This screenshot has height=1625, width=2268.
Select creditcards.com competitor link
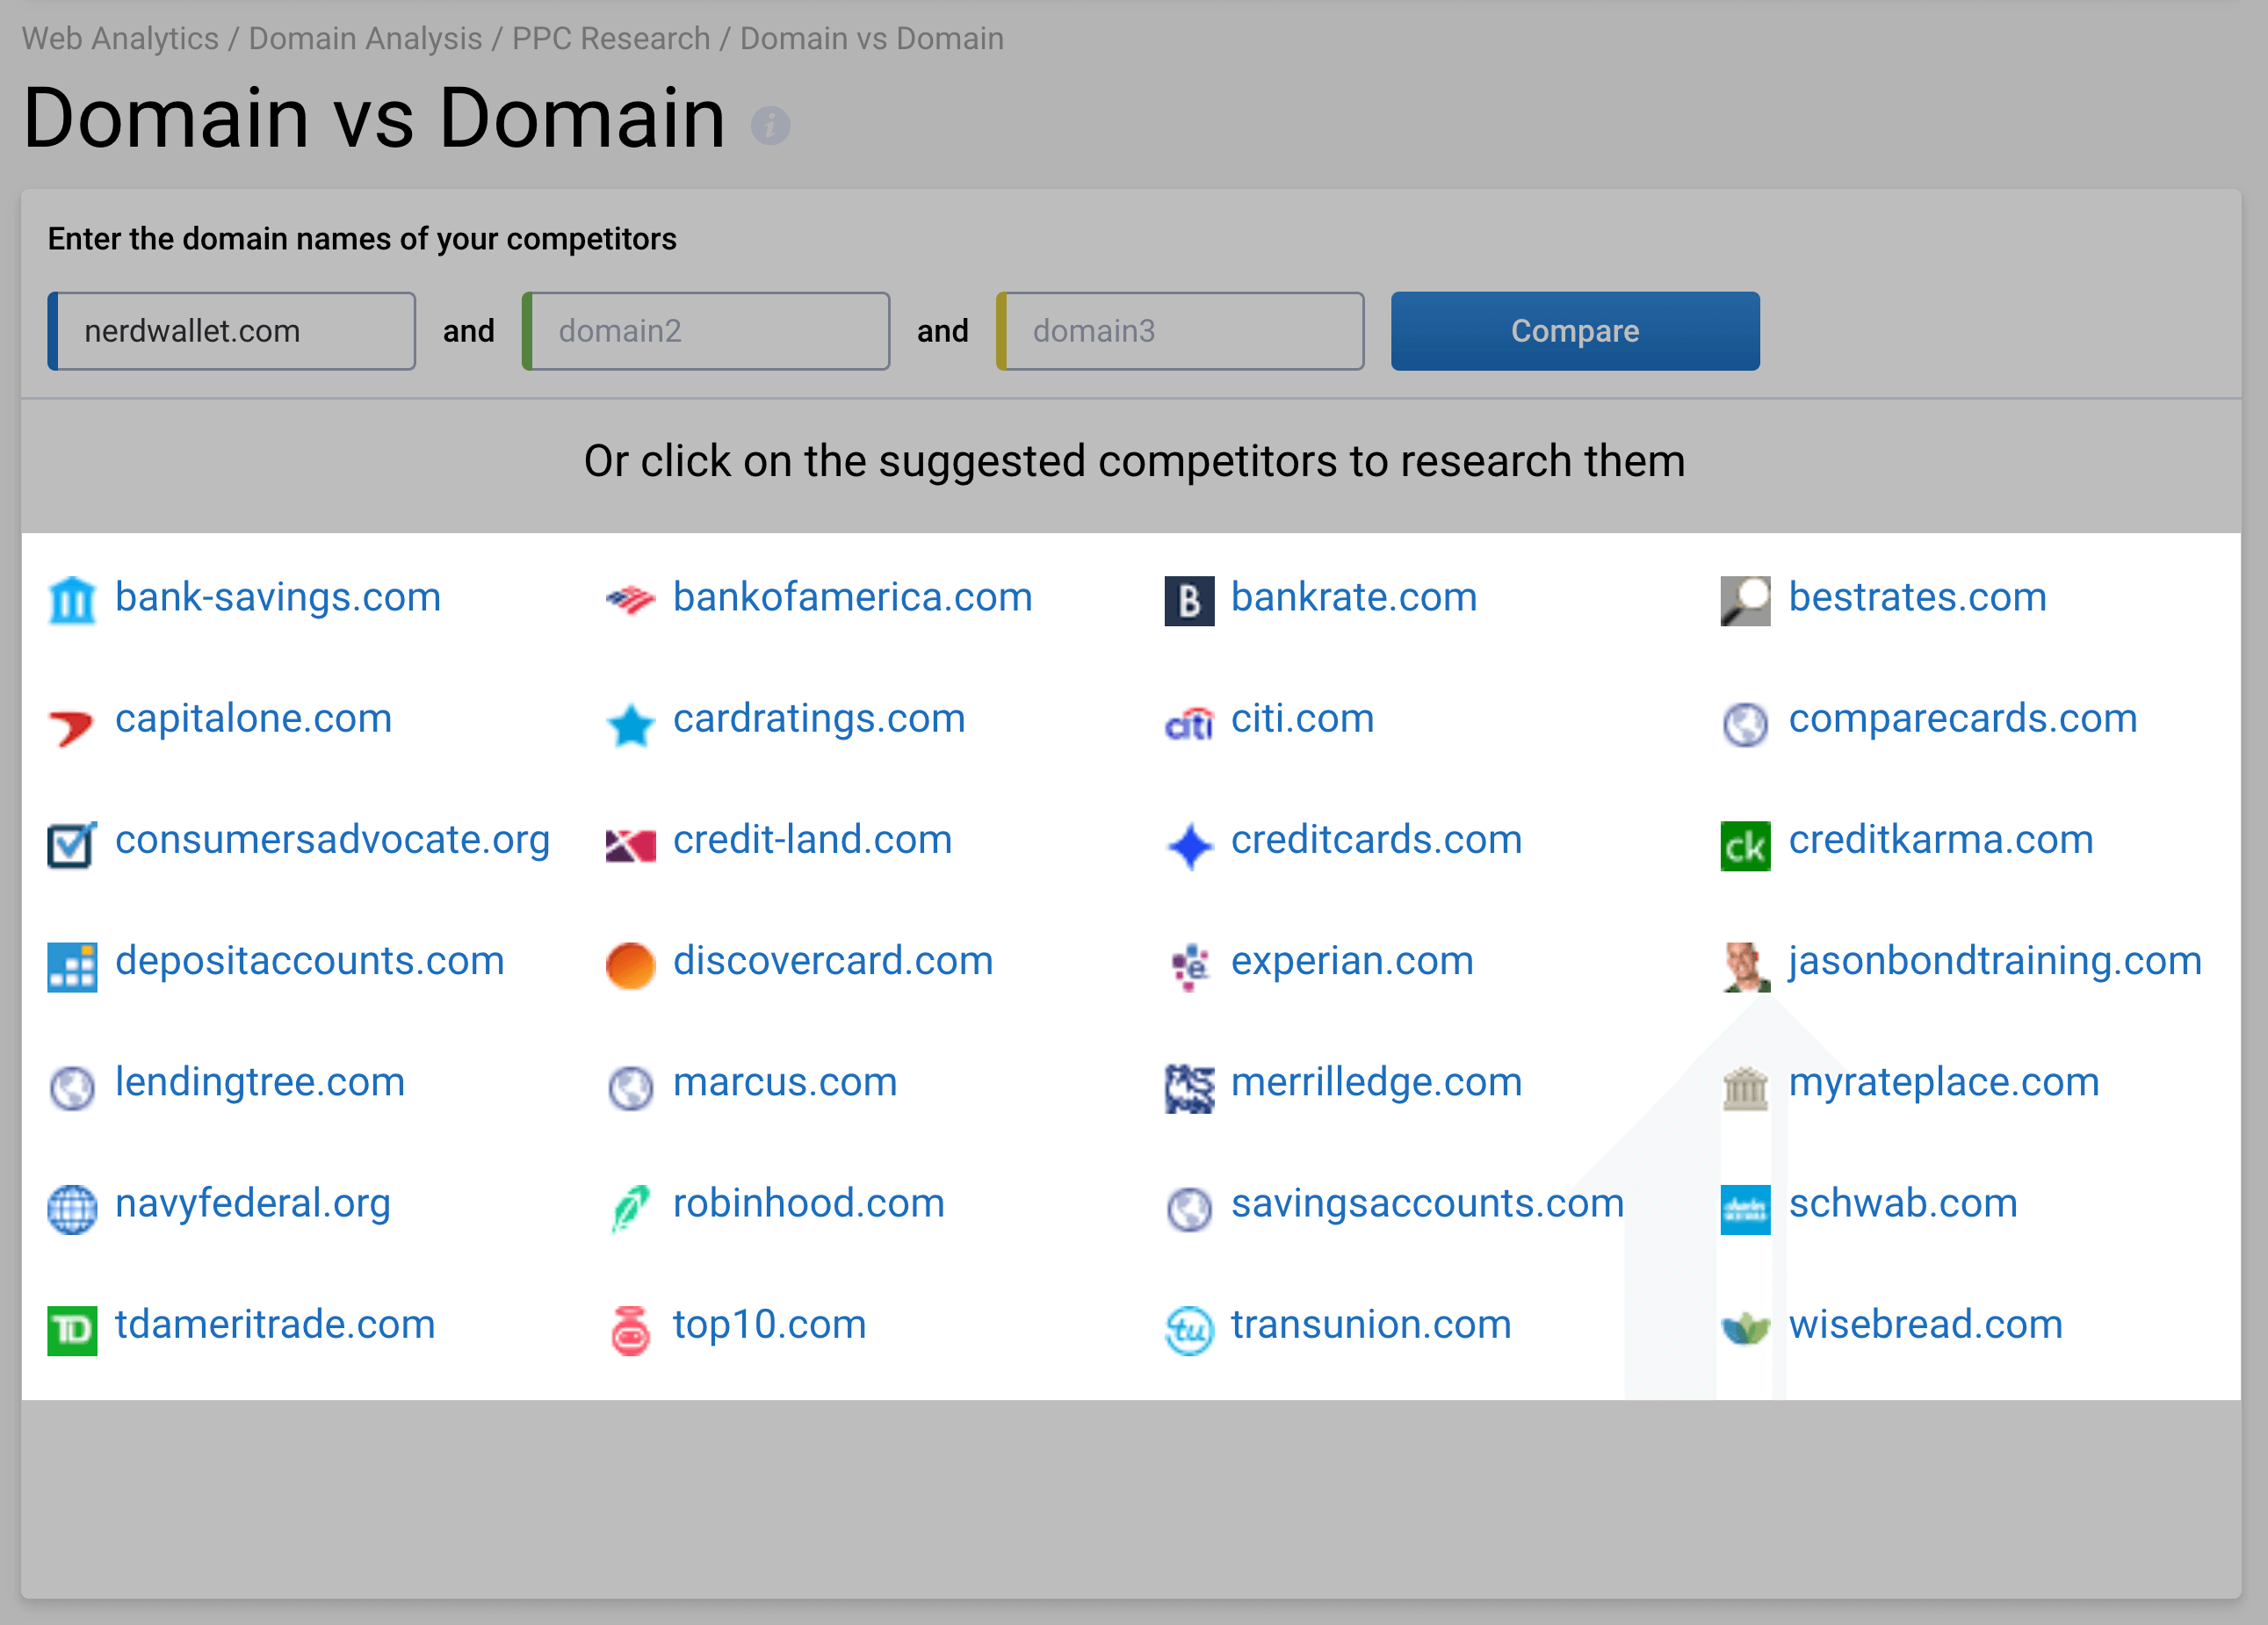1376,840
